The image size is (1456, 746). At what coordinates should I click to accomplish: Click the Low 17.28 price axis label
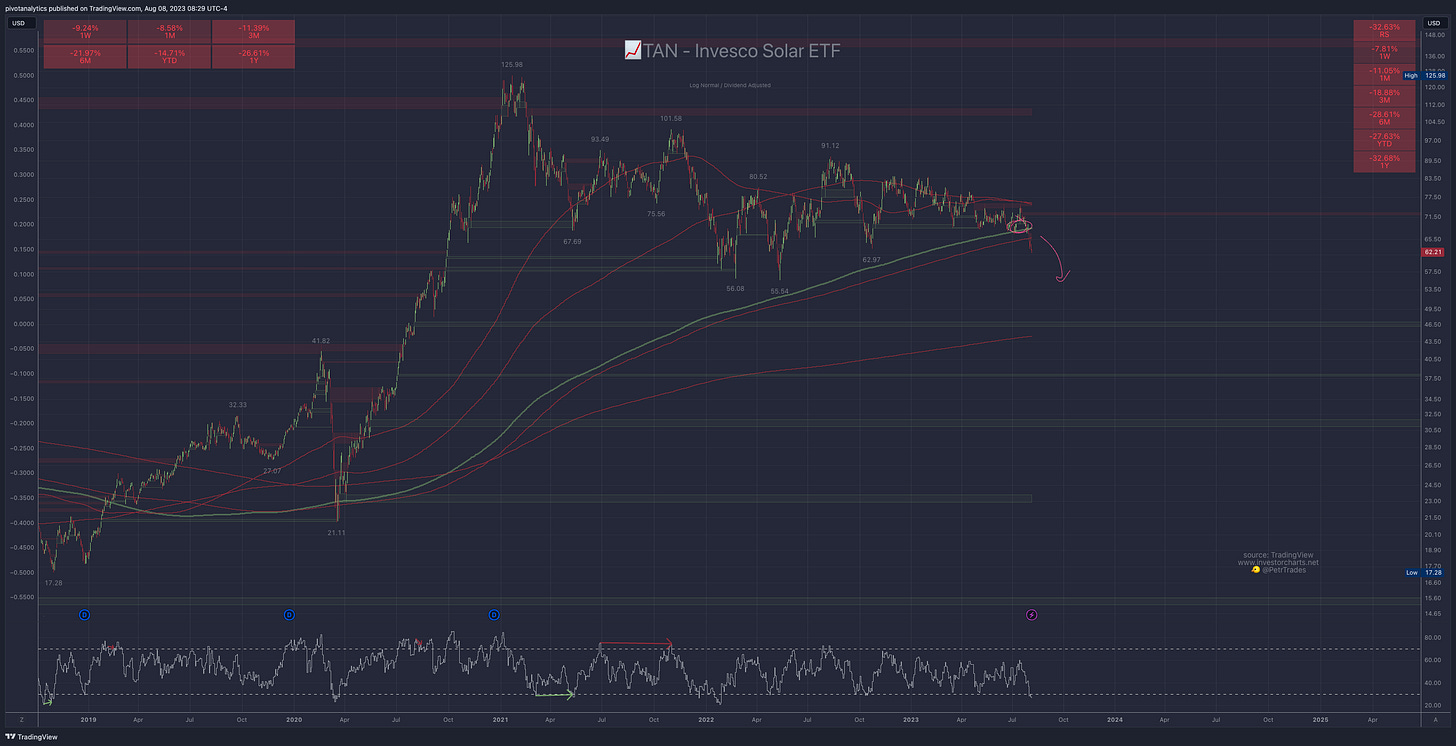point(1425,573)
